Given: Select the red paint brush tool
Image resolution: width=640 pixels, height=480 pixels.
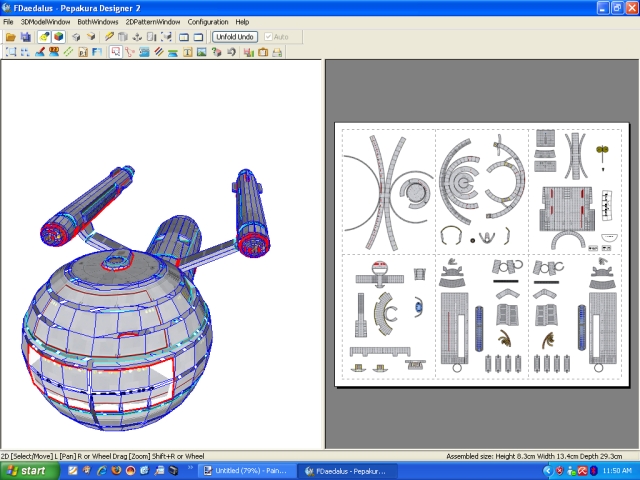Looking at the screenshot, I should 40,52.
